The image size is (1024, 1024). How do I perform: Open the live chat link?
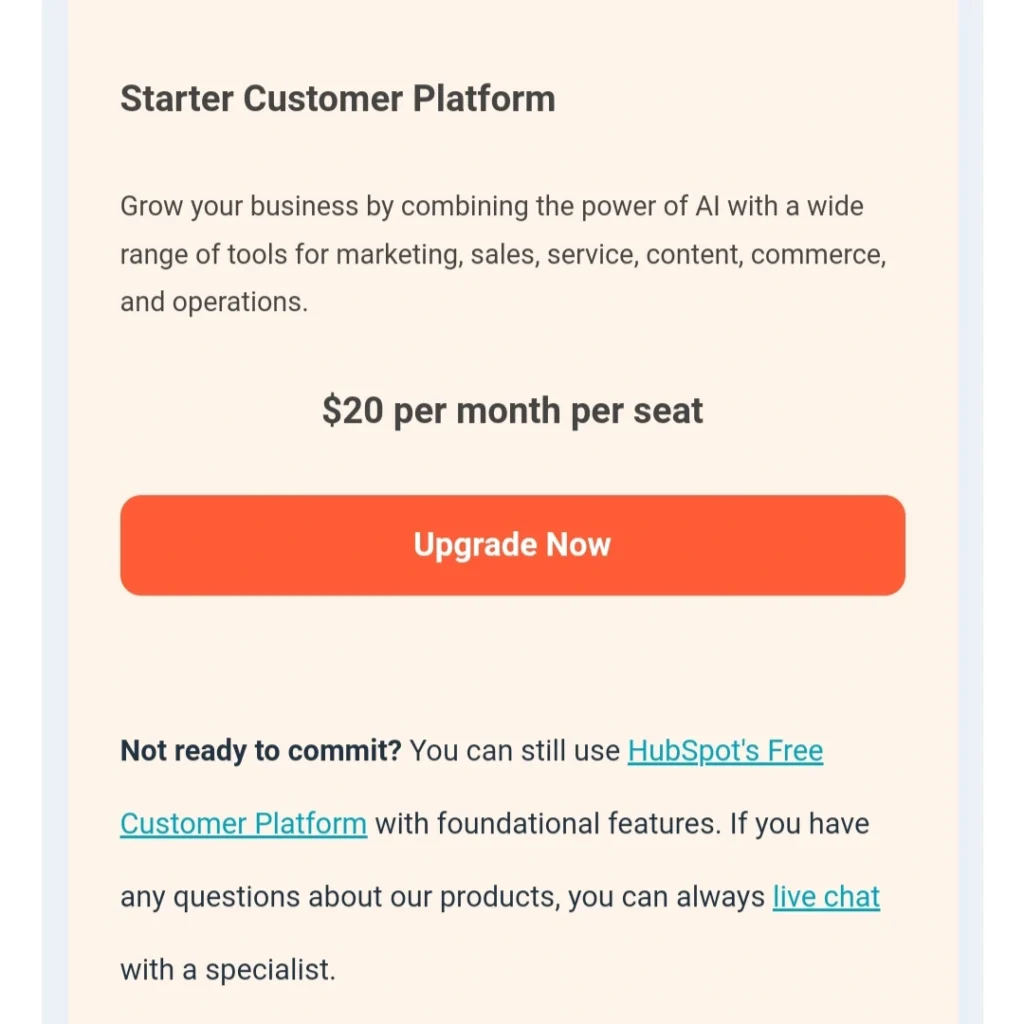[826, 897]
